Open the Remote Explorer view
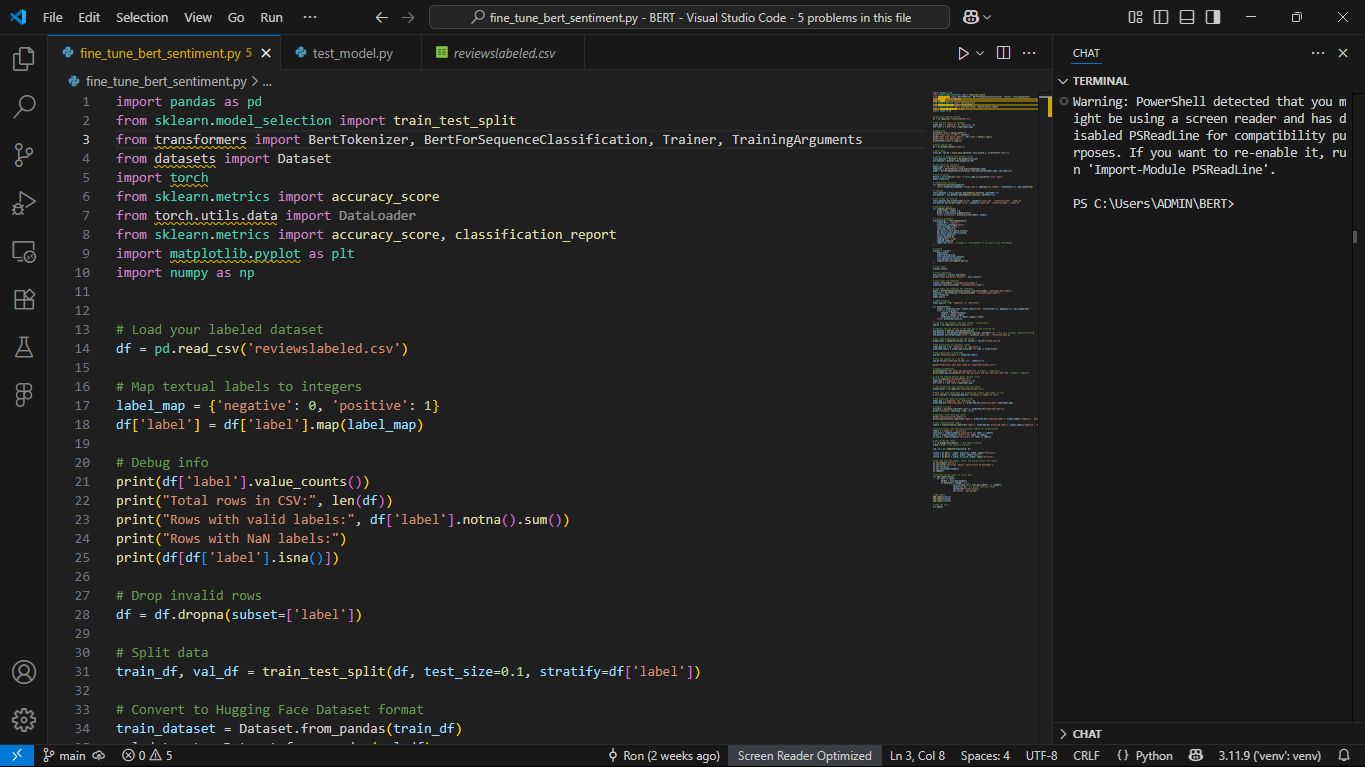Image resolution: width=1365 pixels, height=767 pixels. click(23, 251)
